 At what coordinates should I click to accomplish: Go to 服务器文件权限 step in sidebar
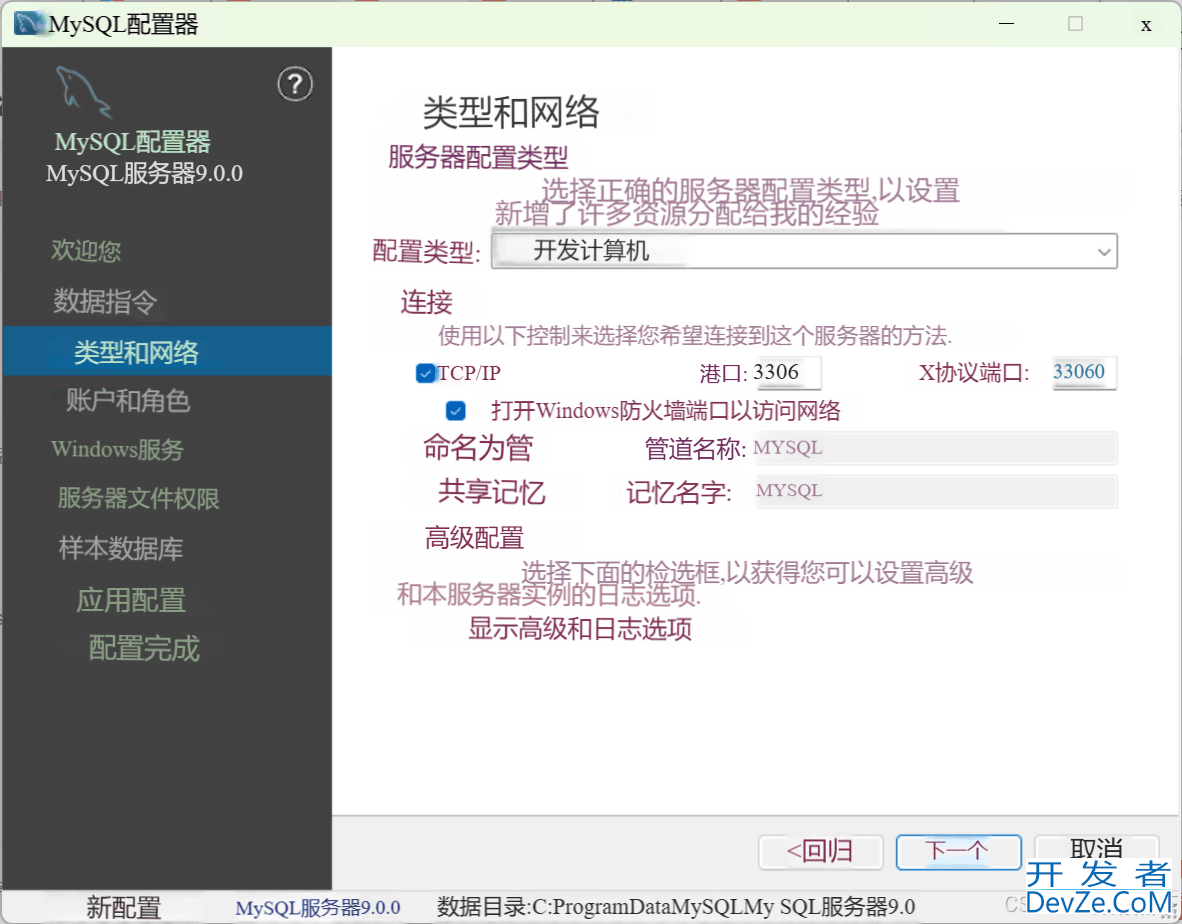(x=139, y=498)
